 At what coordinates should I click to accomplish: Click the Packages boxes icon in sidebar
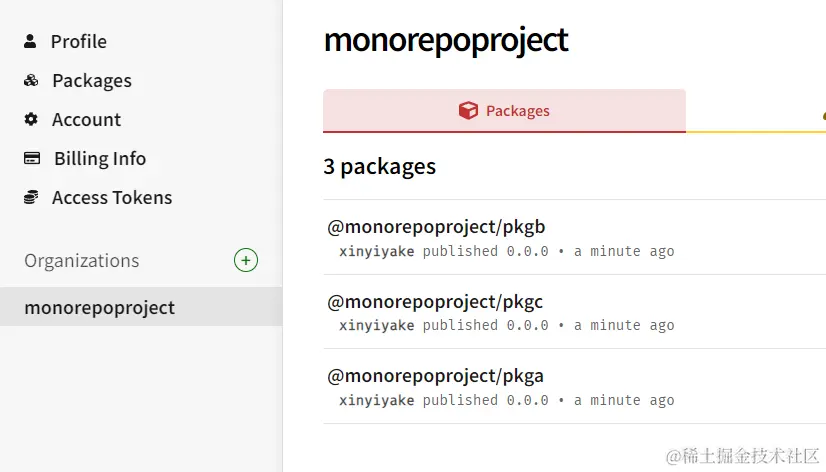(31, 80)
